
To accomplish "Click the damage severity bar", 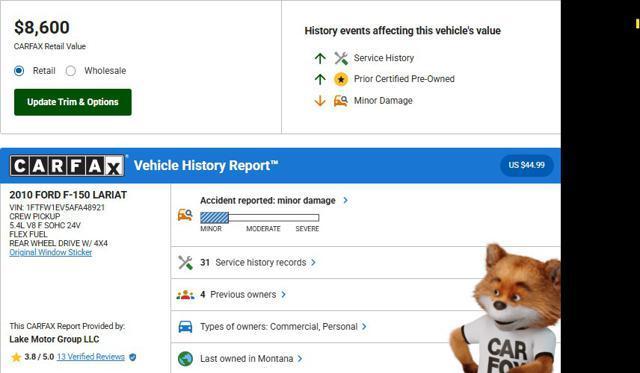I will pyautogui.click(x=260, y=218).
